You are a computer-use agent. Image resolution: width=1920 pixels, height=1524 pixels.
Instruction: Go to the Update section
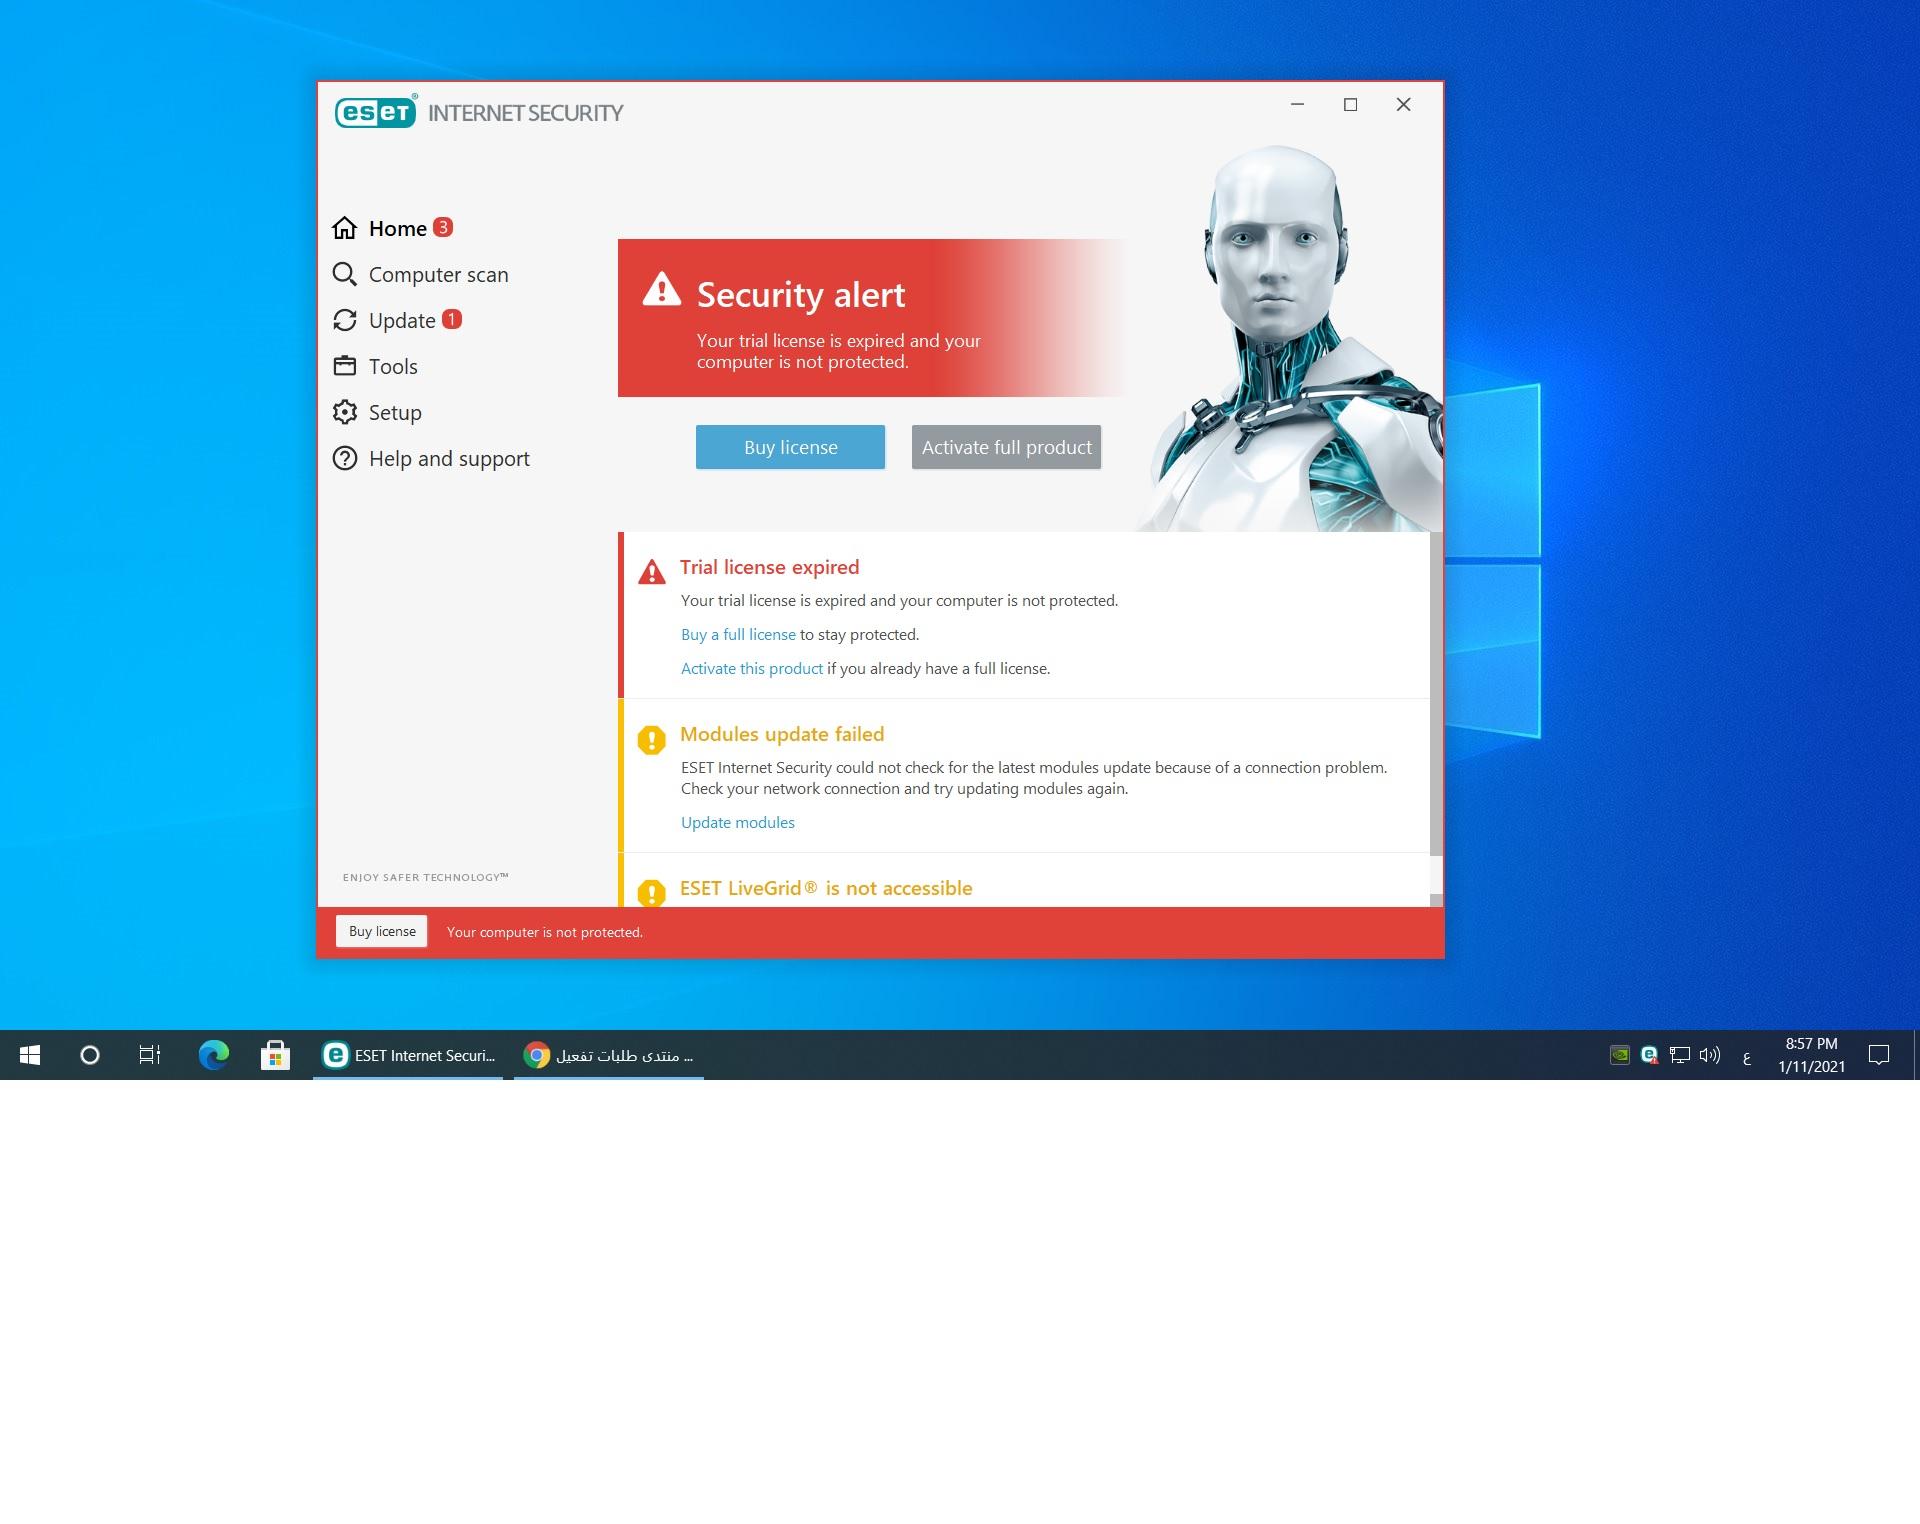tap(397, 320)
